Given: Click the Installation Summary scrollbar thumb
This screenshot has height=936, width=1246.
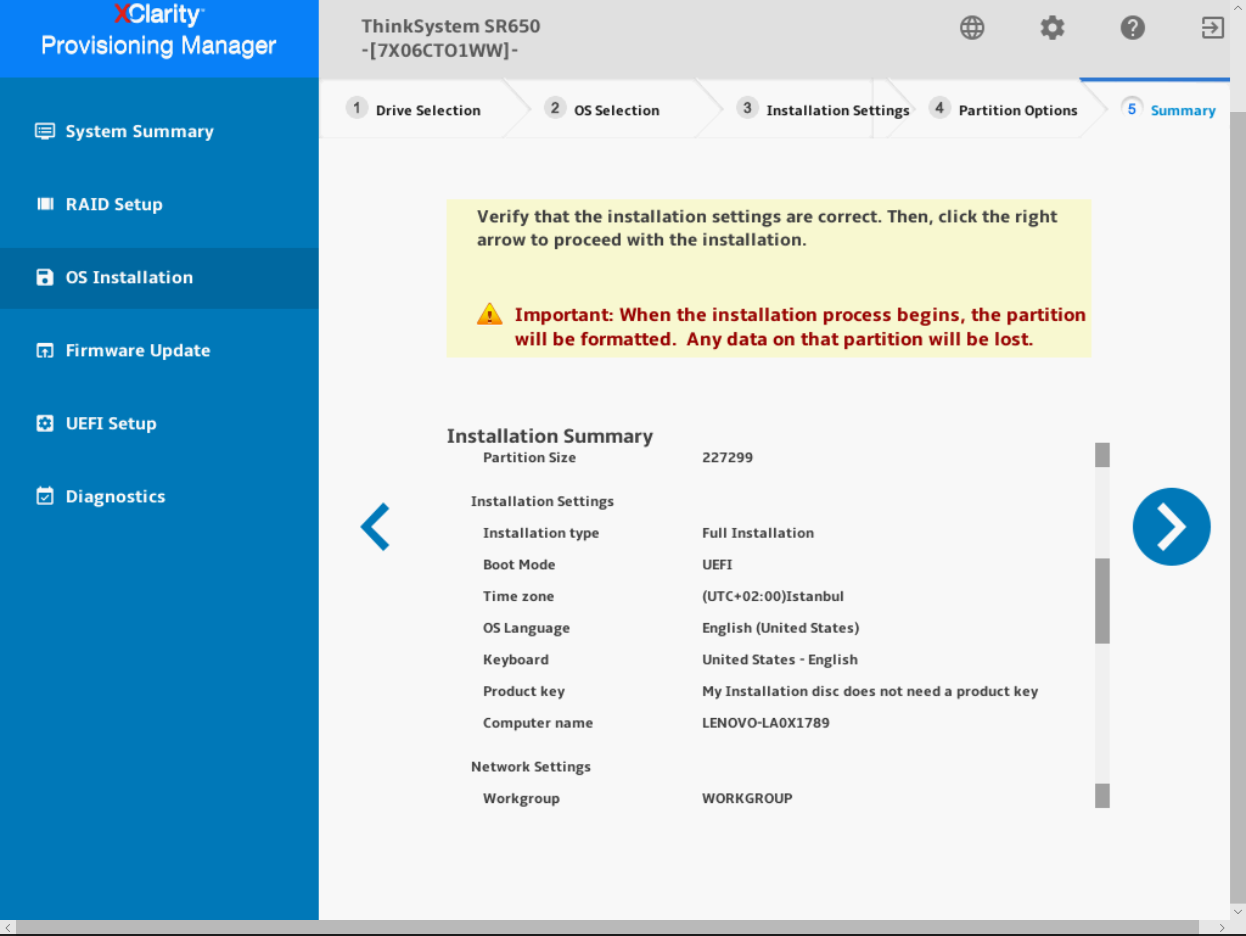Looking at the screenshot, I should (x=1102, y=600).
